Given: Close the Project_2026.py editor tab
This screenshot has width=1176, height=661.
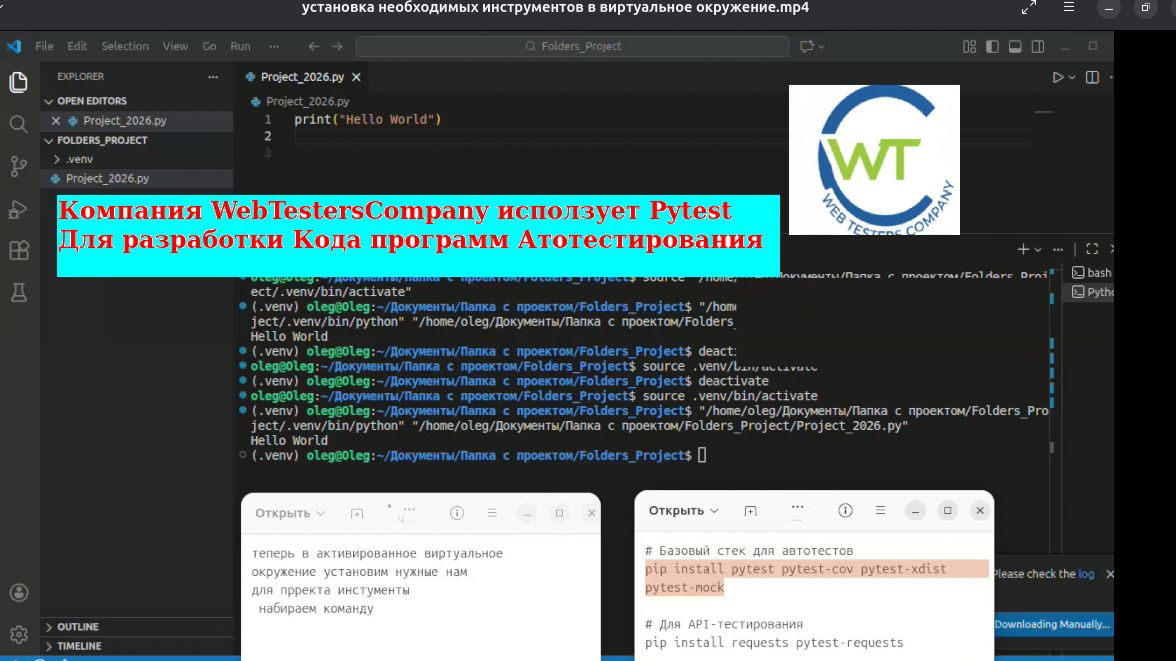Looking at the screenshot, I should coord(356,77).
